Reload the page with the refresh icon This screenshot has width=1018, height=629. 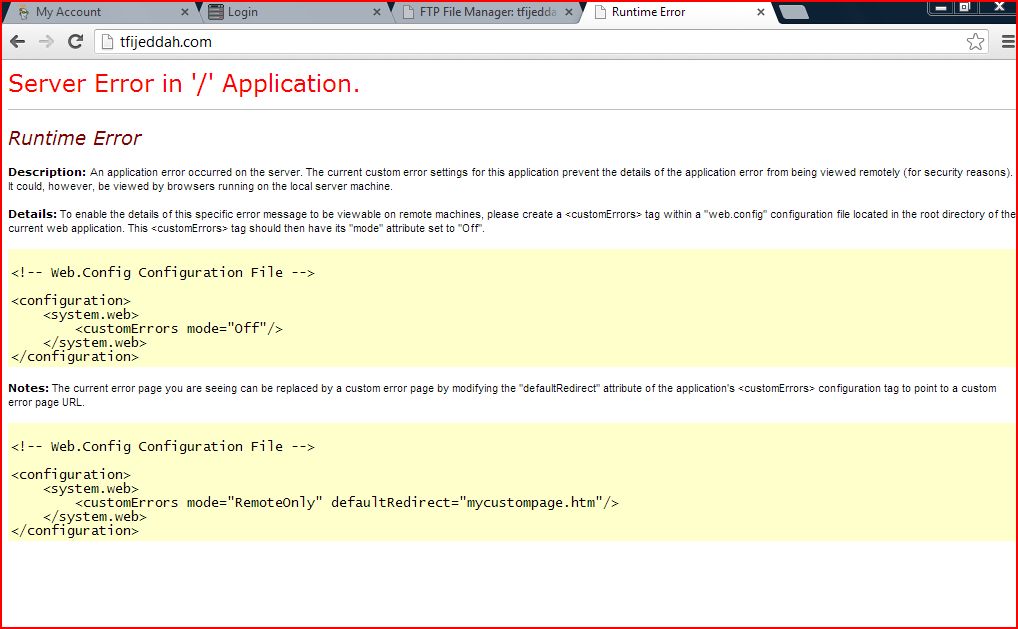[x=75, y=42]
